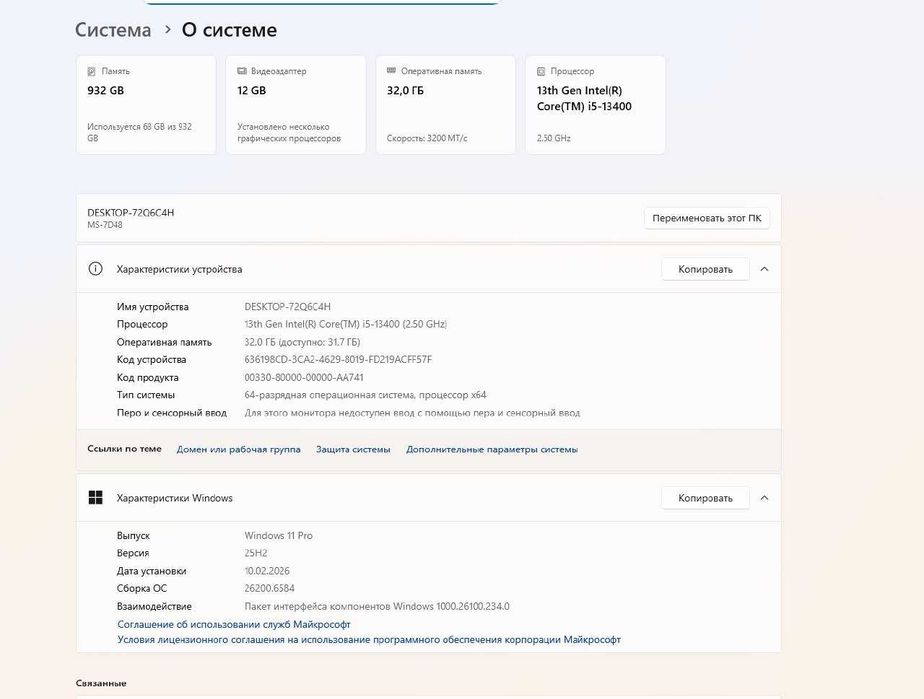Open the 932 GB storage card

[146, 105]
